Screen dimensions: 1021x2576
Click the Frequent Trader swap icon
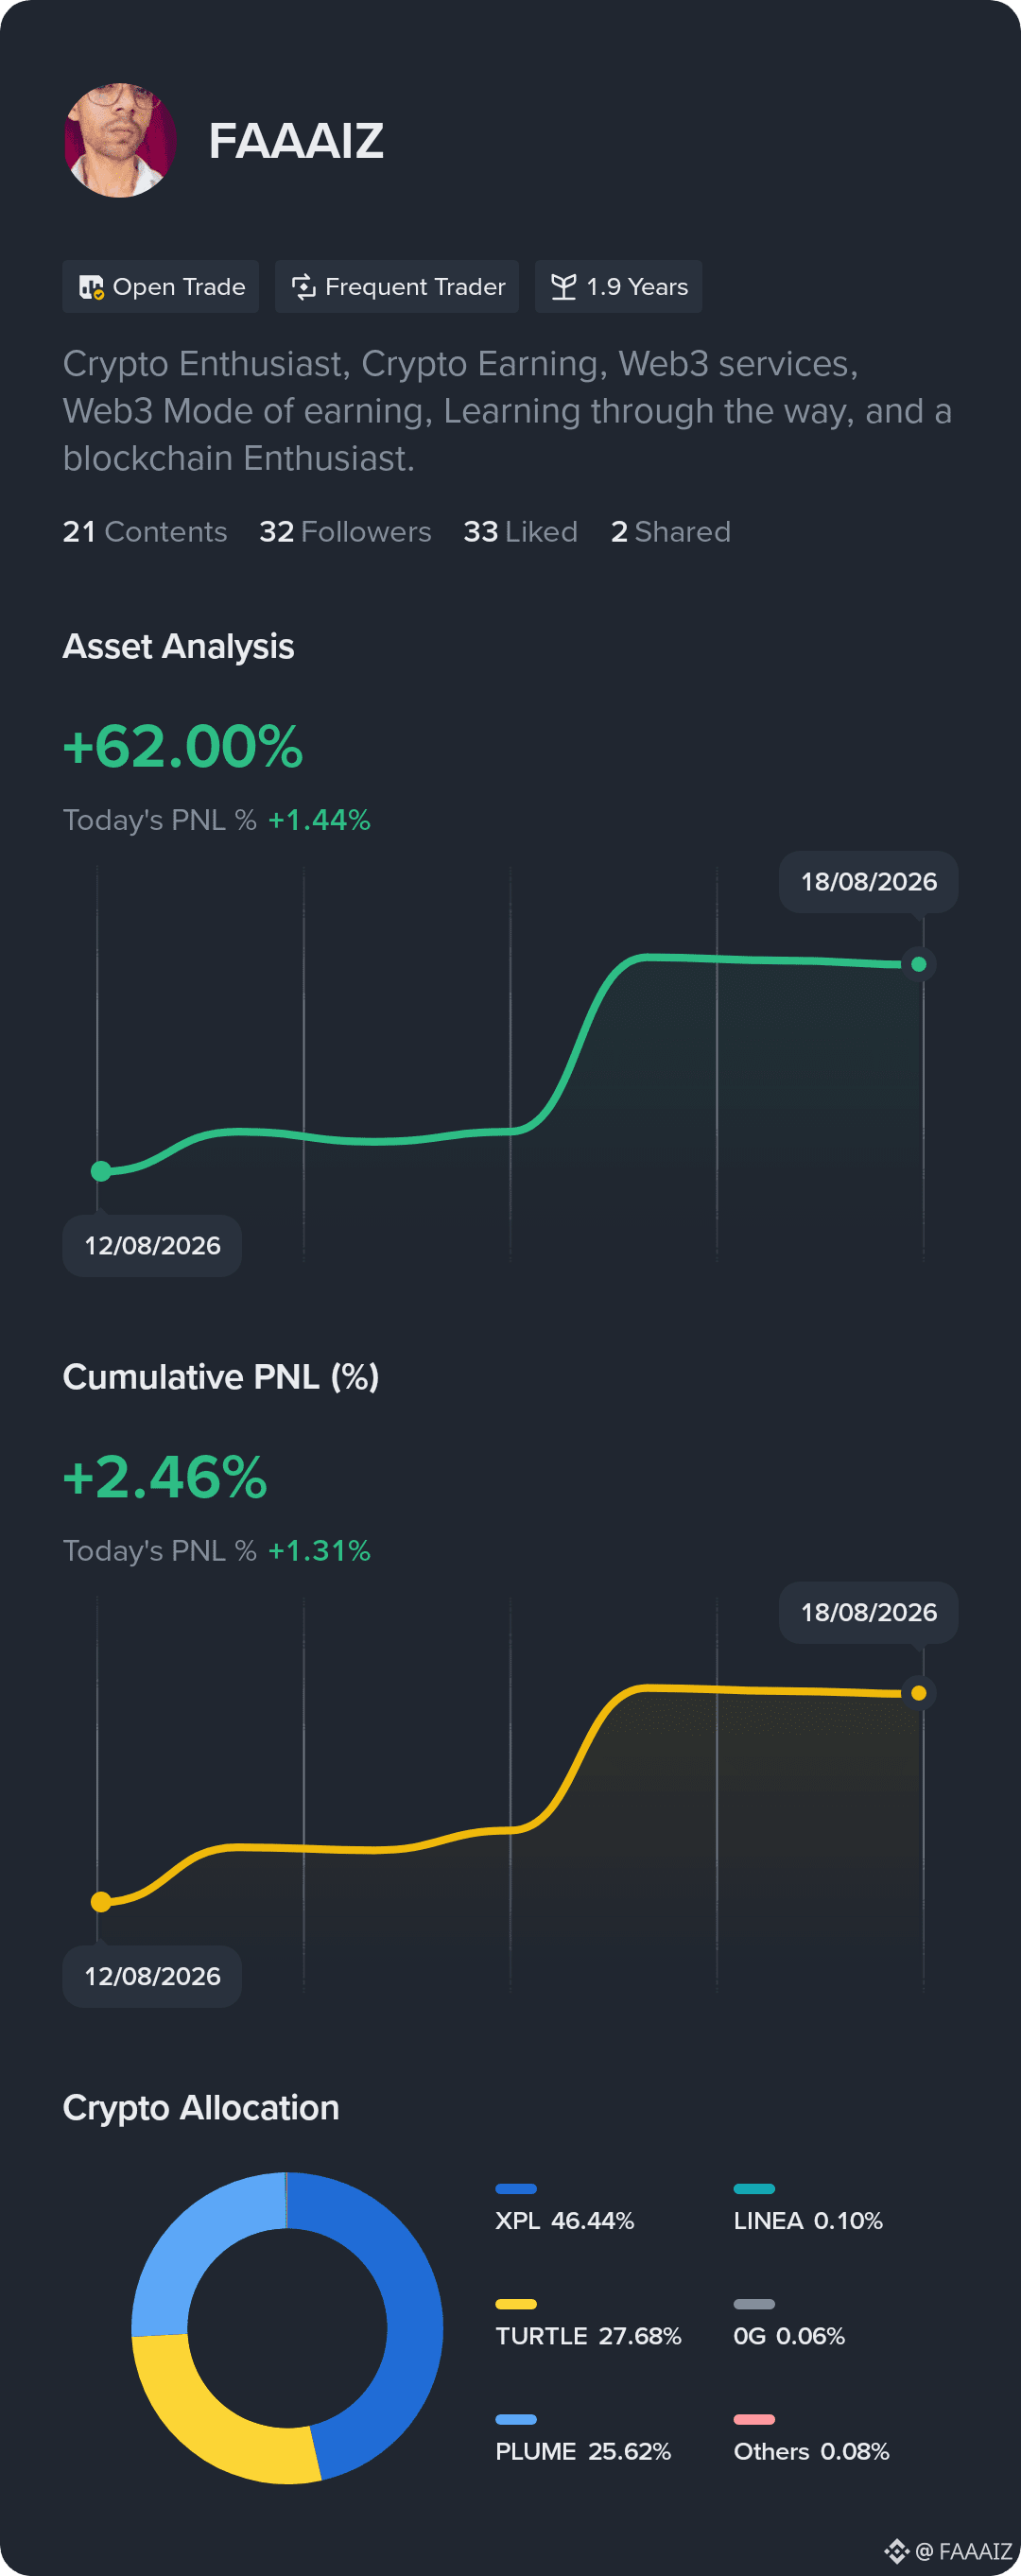pos(303,287)
